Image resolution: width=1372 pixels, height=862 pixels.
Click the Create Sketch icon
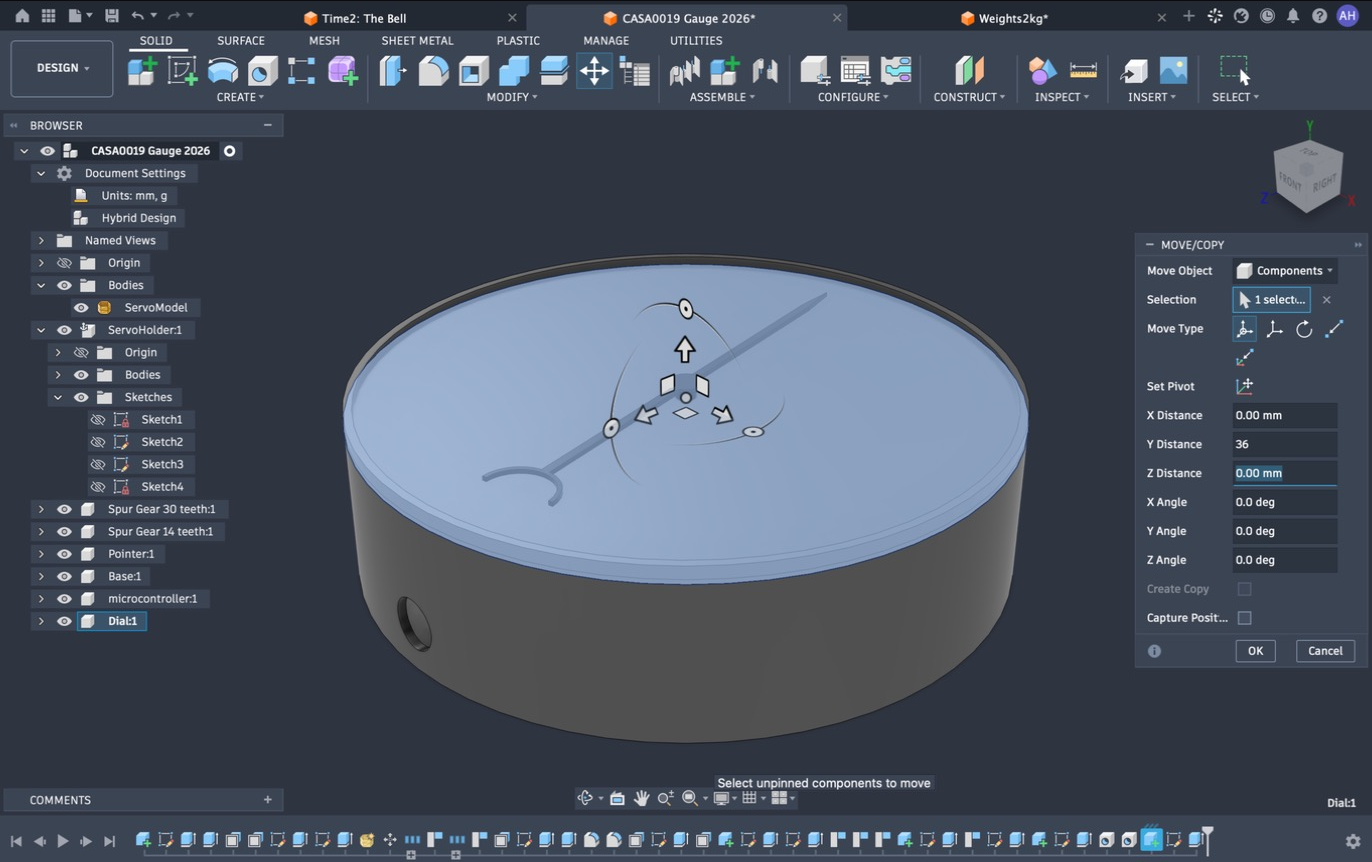click(182, 70)
